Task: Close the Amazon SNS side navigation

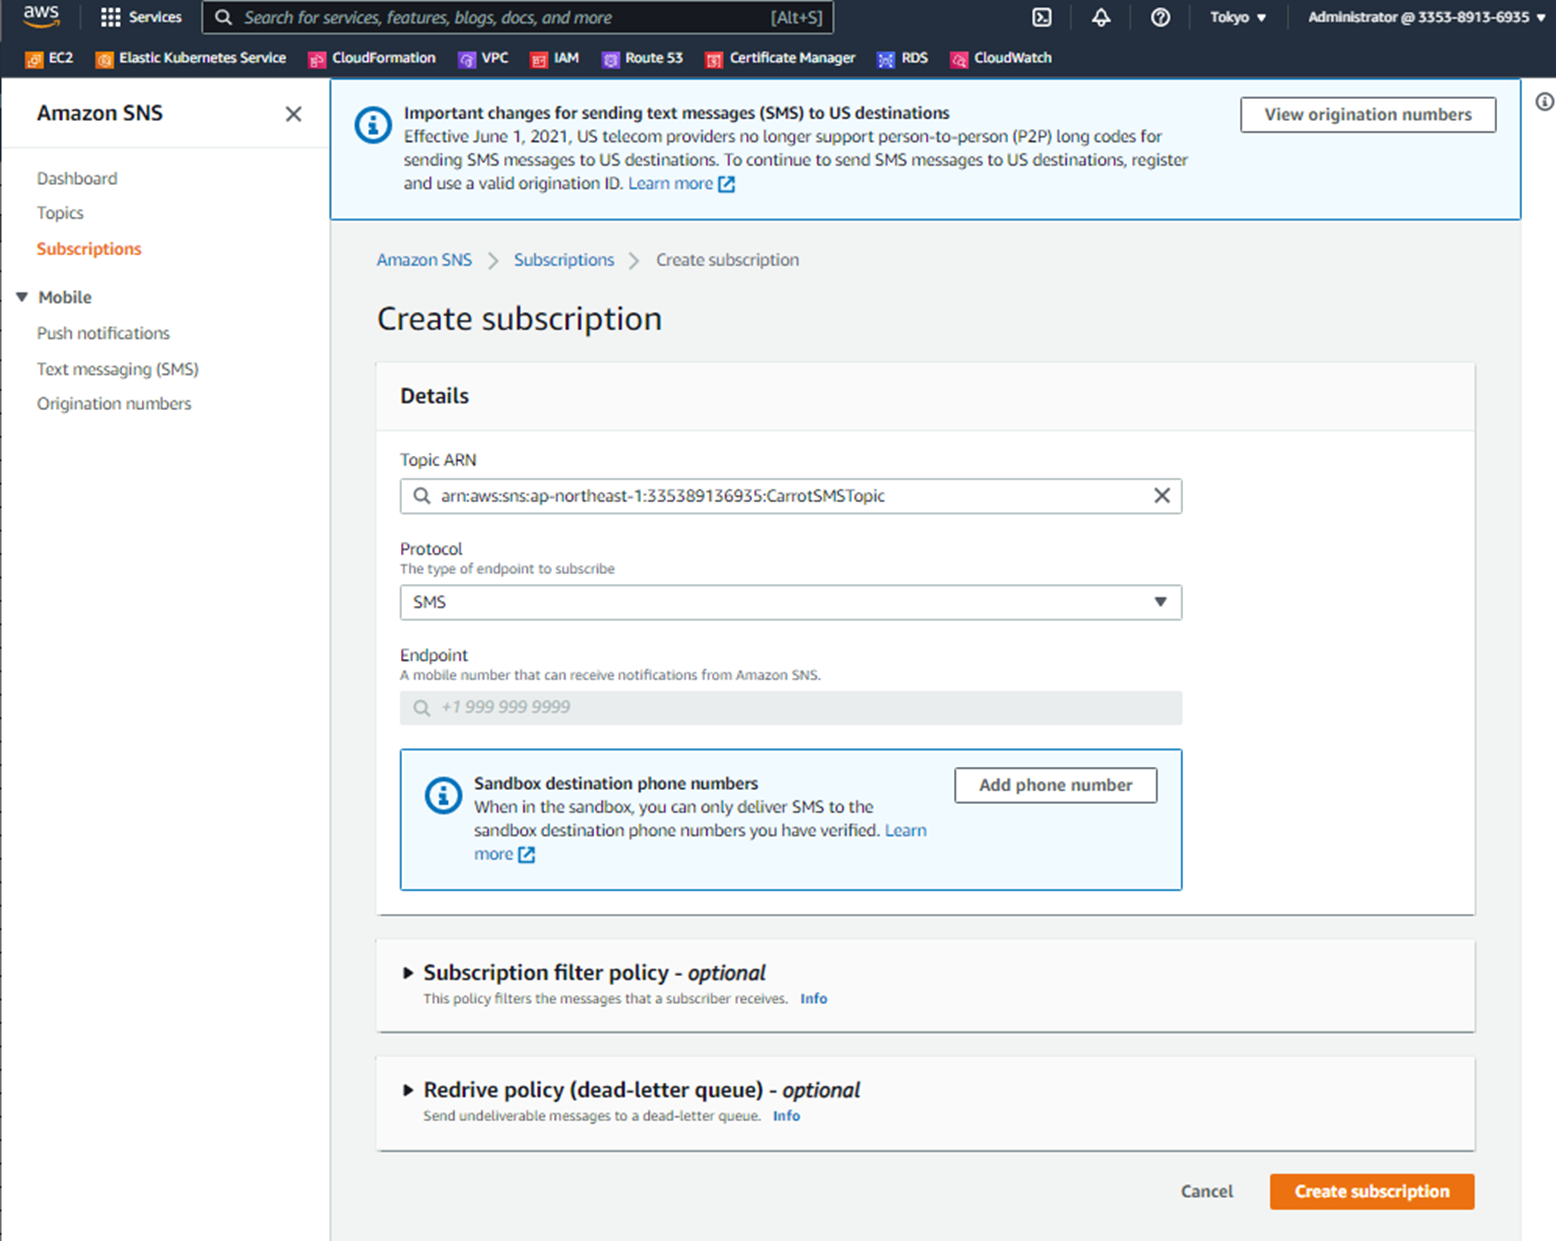Action: pyautogui.click(x=293, y=114)
